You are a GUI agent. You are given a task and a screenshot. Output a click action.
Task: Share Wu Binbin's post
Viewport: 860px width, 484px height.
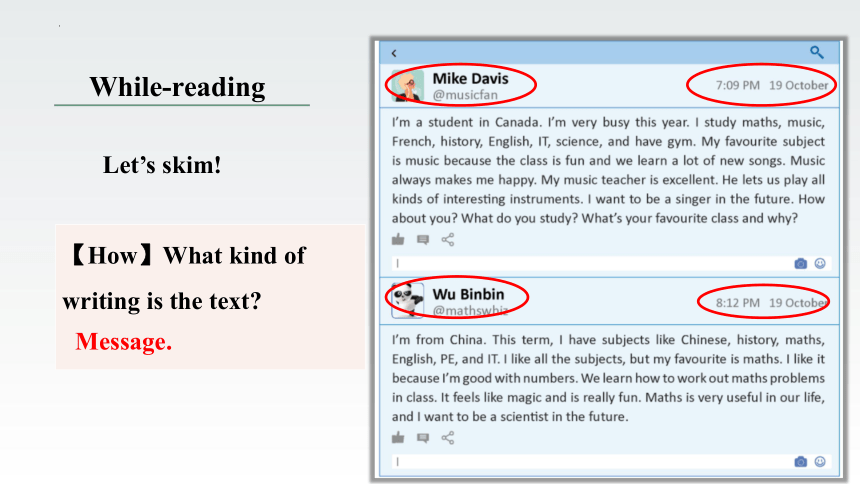coord(448,437)
